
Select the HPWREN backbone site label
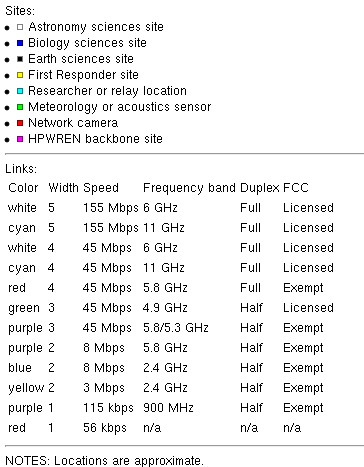pyautogui.click(x=95, y=139)
